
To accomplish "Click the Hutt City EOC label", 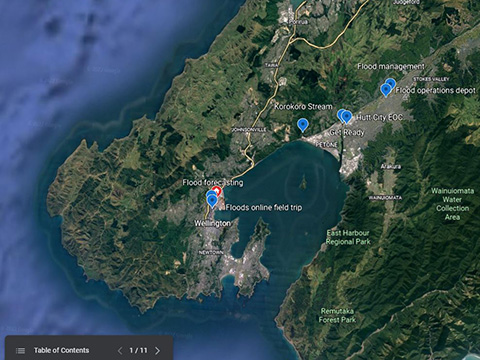I will coord(379,117).
